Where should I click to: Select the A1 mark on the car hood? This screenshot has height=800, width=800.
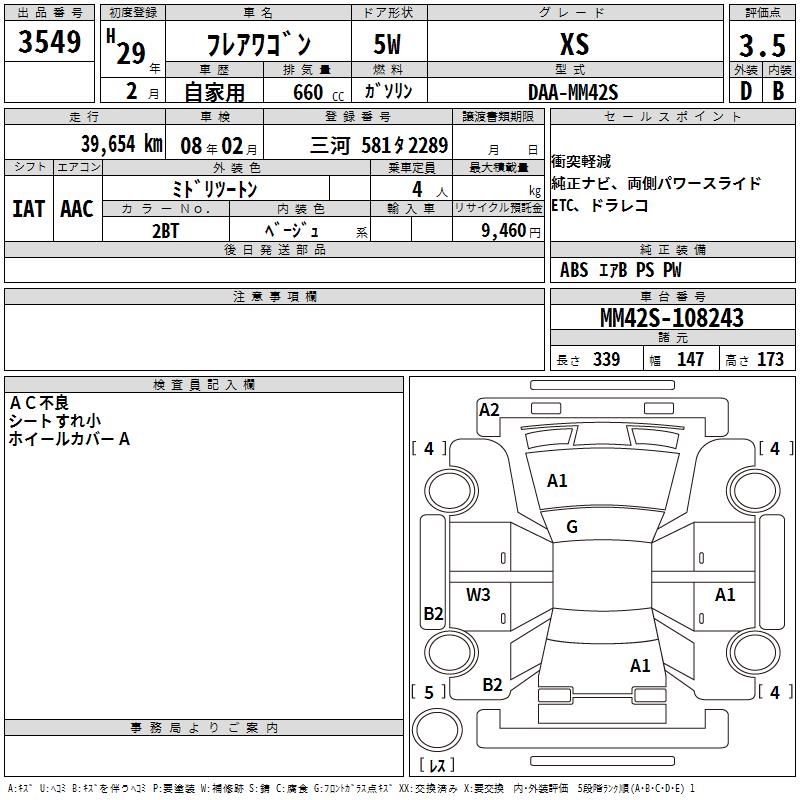[557, 481]
